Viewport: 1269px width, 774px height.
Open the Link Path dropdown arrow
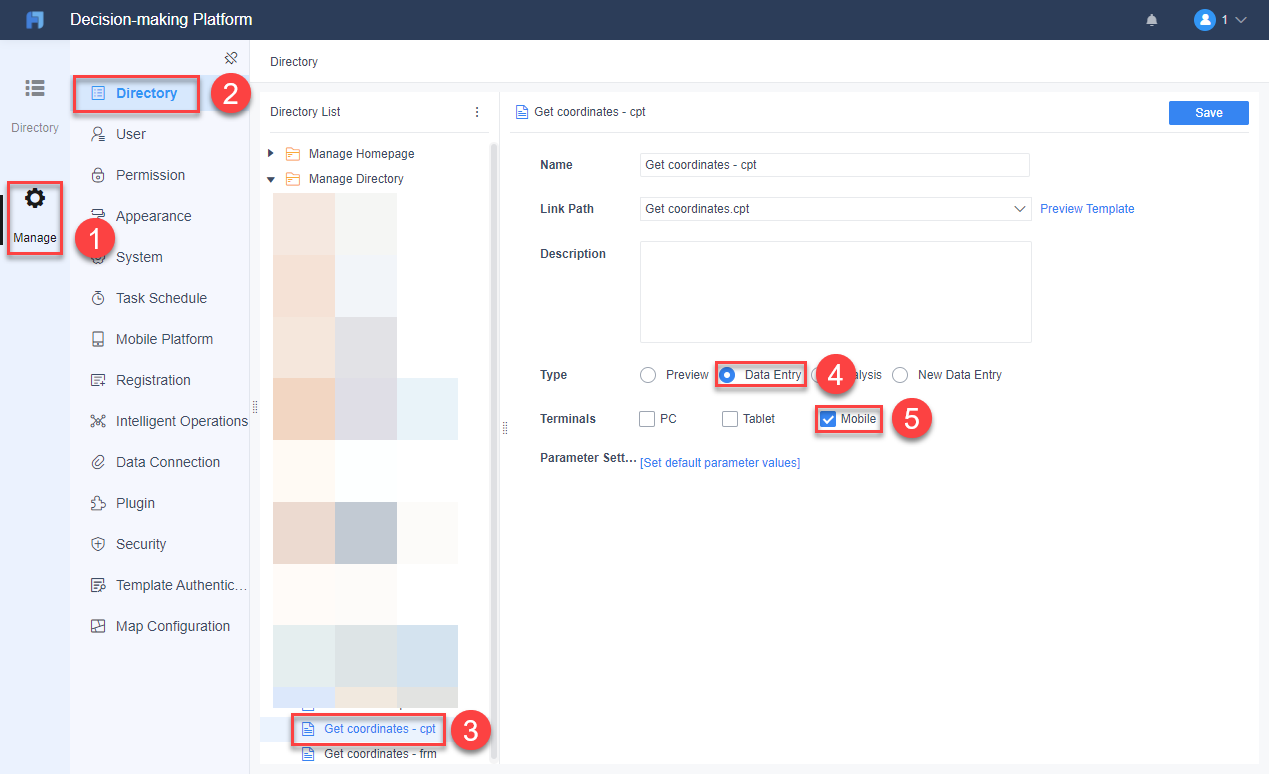coord(1020,209)
